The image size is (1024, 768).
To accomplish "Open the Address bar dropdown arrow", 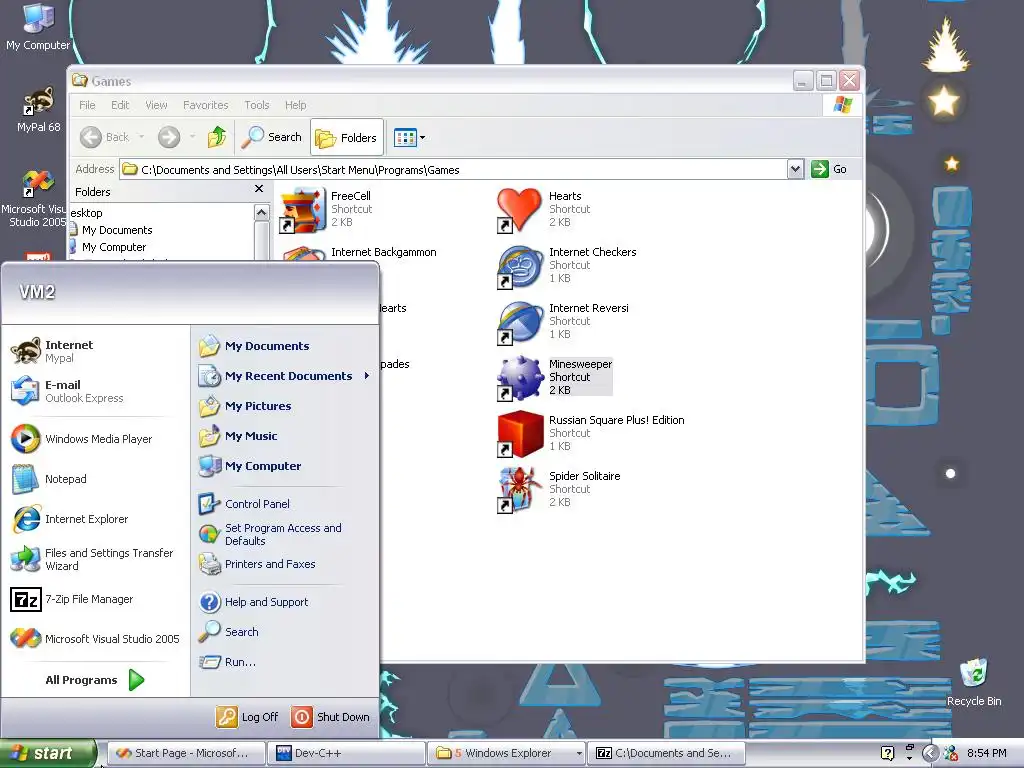I will 795,169.
